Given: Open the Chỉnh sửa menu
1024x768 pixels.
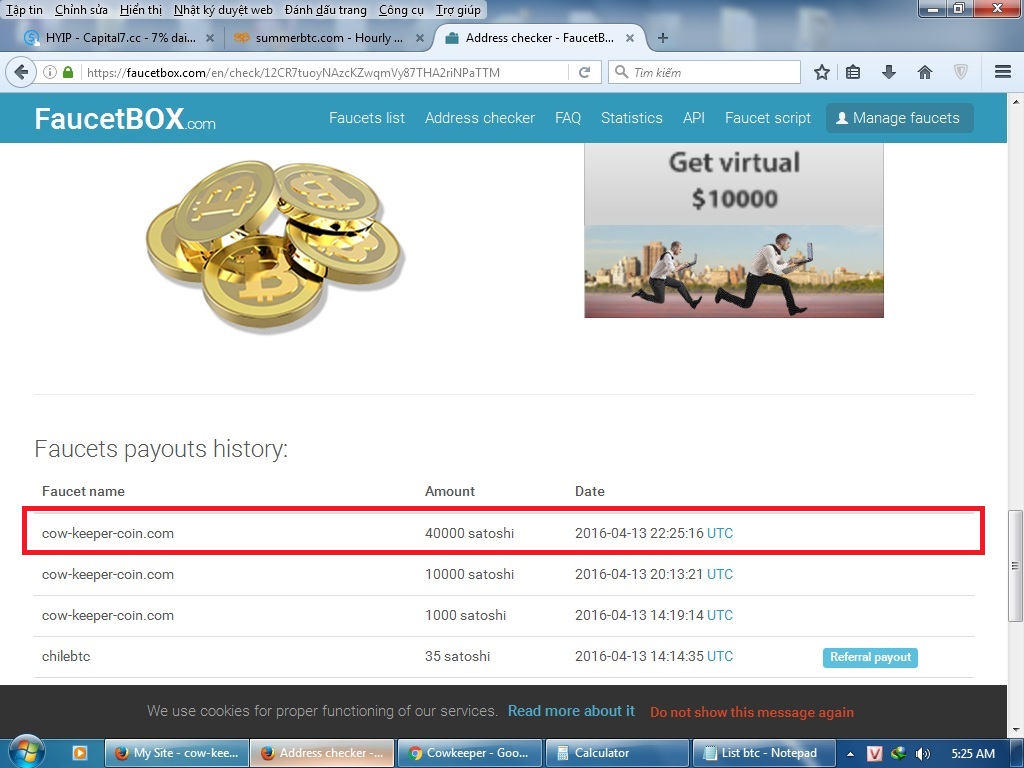Looking at the screenshot, I should click(x=81, y=10).
